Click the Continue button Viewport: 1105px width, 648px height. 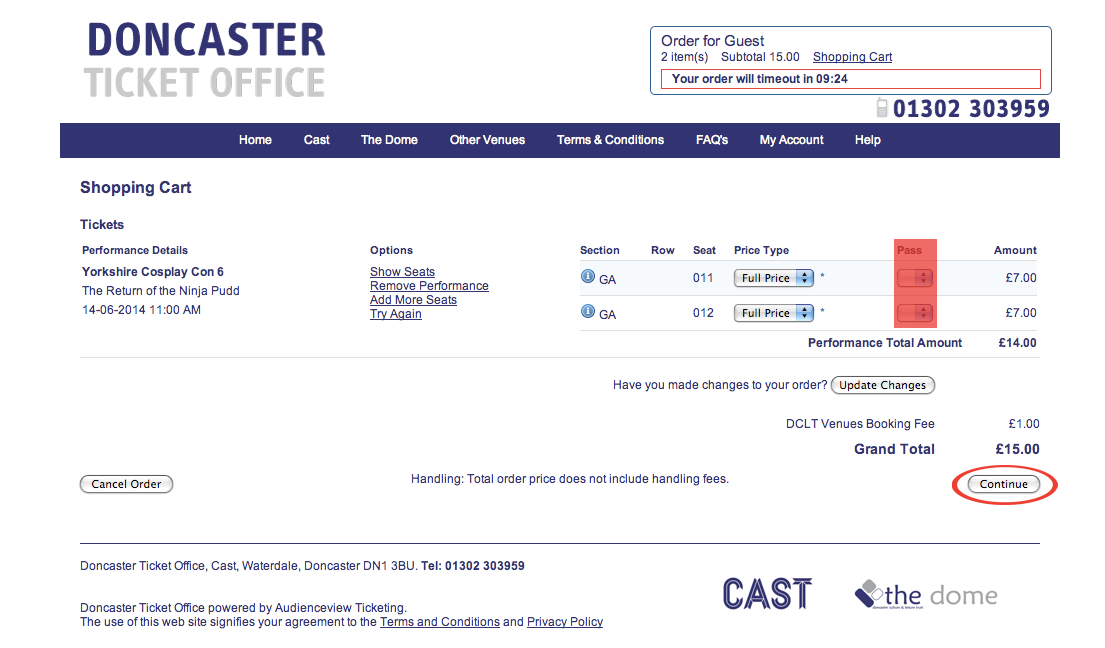point(1004,484)
